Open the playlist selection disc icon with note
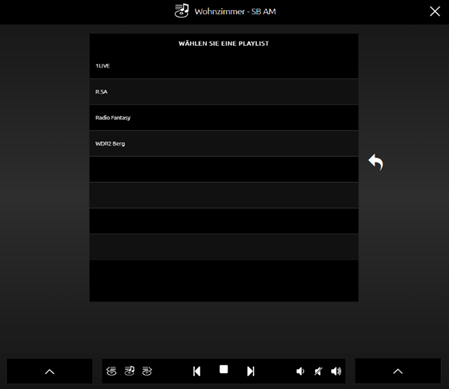 pyautogui.click(x=129, y=371)
